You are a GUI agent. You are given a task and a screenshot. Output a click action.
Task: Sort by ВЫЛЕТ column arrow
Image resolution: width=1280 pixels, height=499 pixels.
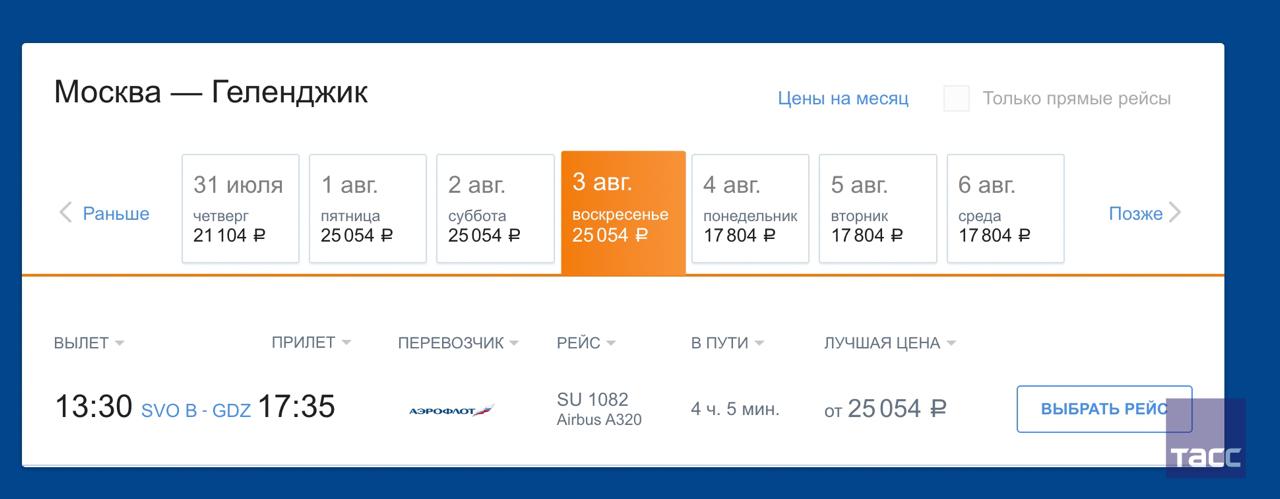[x=119, y=344]
